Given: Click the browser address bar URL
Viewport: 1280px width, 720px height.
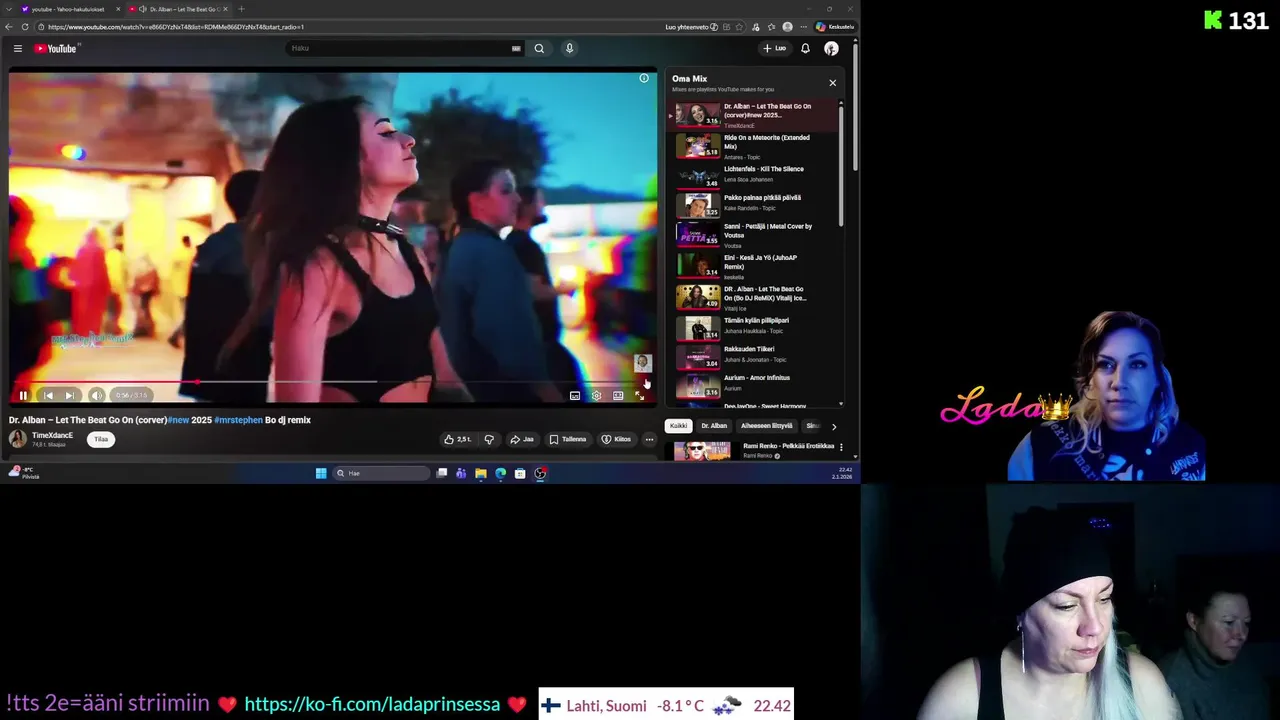Looking at the screenshot, I should point(176,27).
